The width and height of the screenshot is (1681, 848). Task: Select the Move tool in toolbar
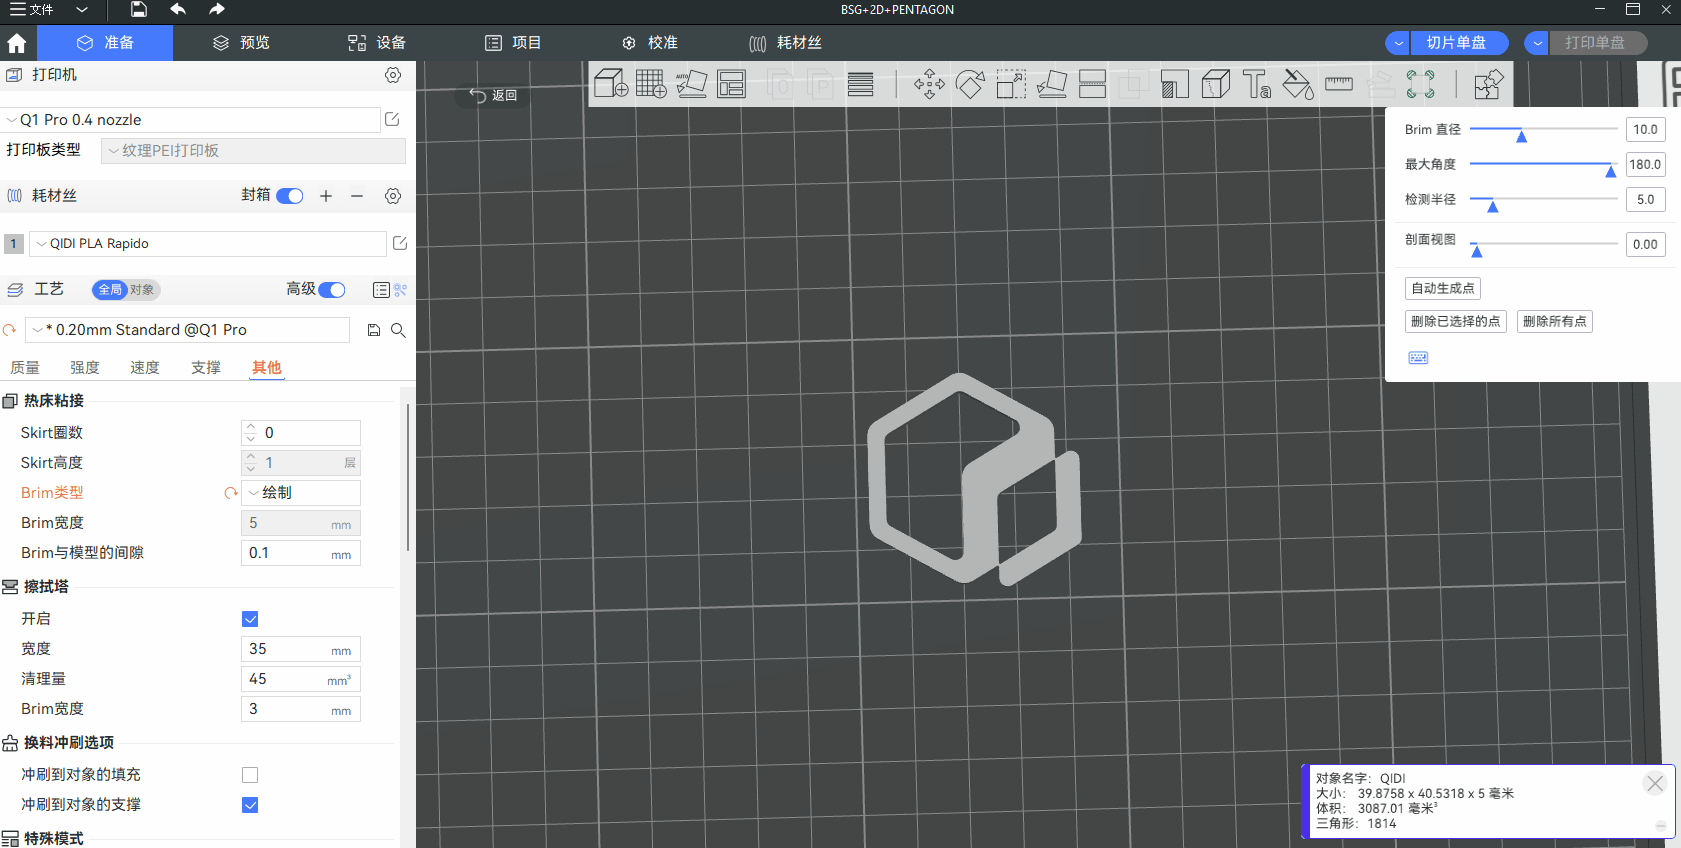coord(929,84)
